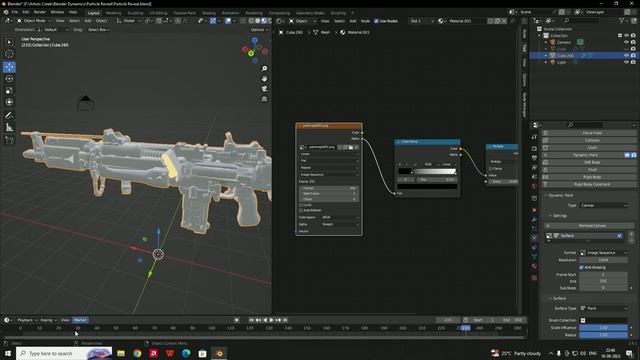This screenshot has width=640, height=360.
Task: Open the Render menu
Action: point(40,12)
